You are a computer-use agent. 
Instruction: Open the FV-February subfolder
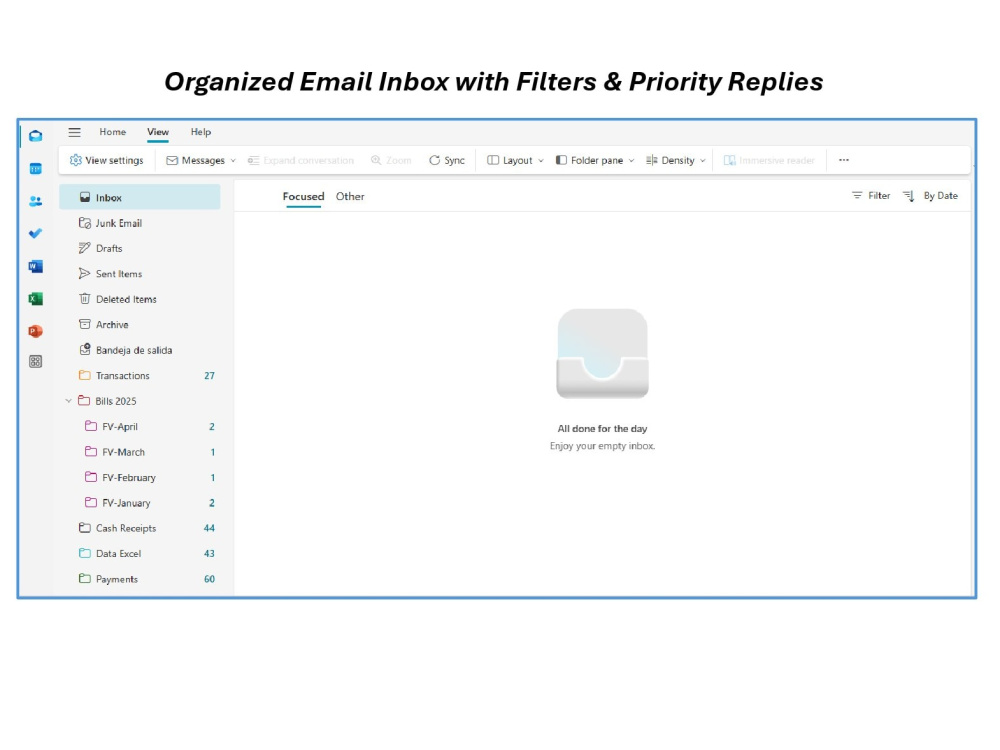coord(140,478)
